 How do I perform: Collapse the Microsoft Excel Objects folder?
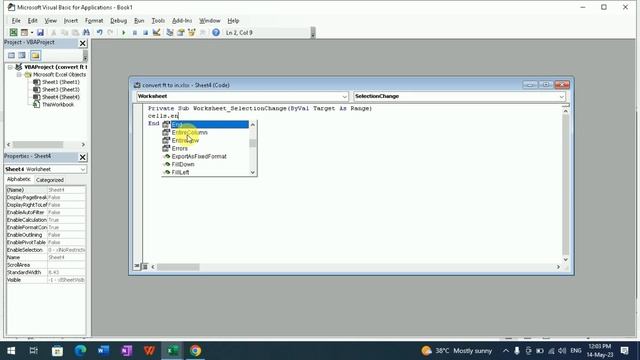pyautogui.click(x=19, y=75)
